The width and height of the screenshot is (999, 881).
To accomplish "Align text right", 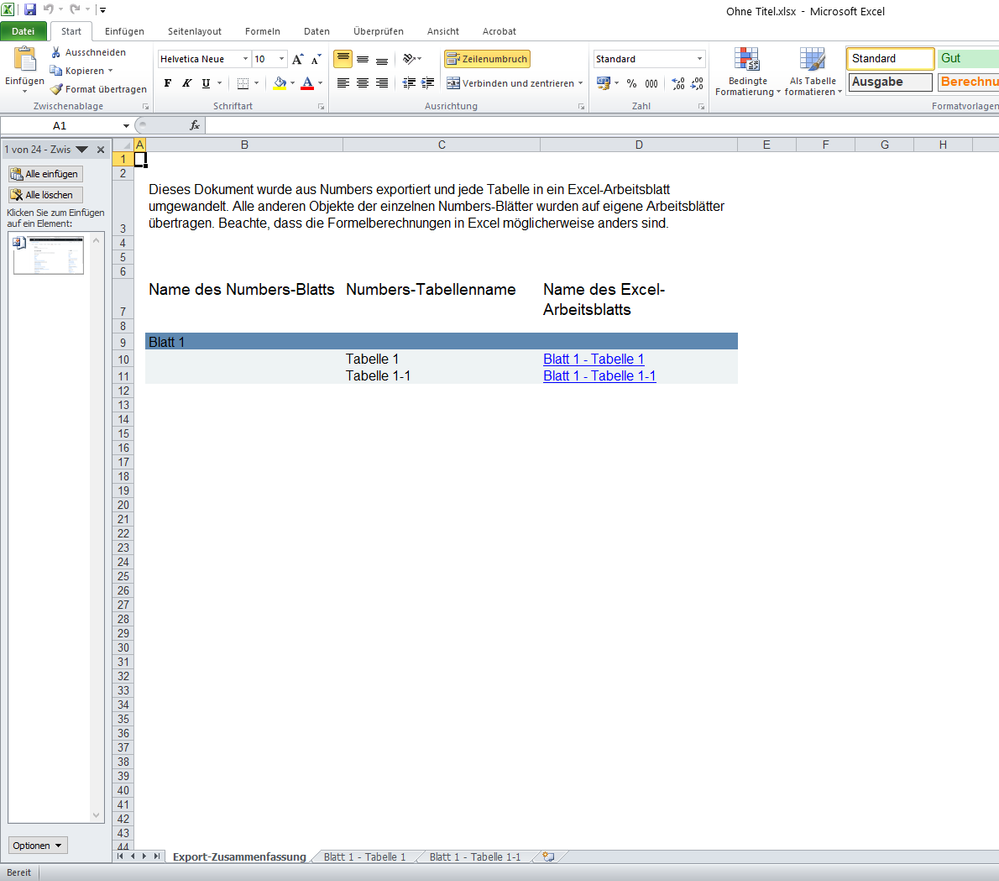I will click(x=382, y=83).
